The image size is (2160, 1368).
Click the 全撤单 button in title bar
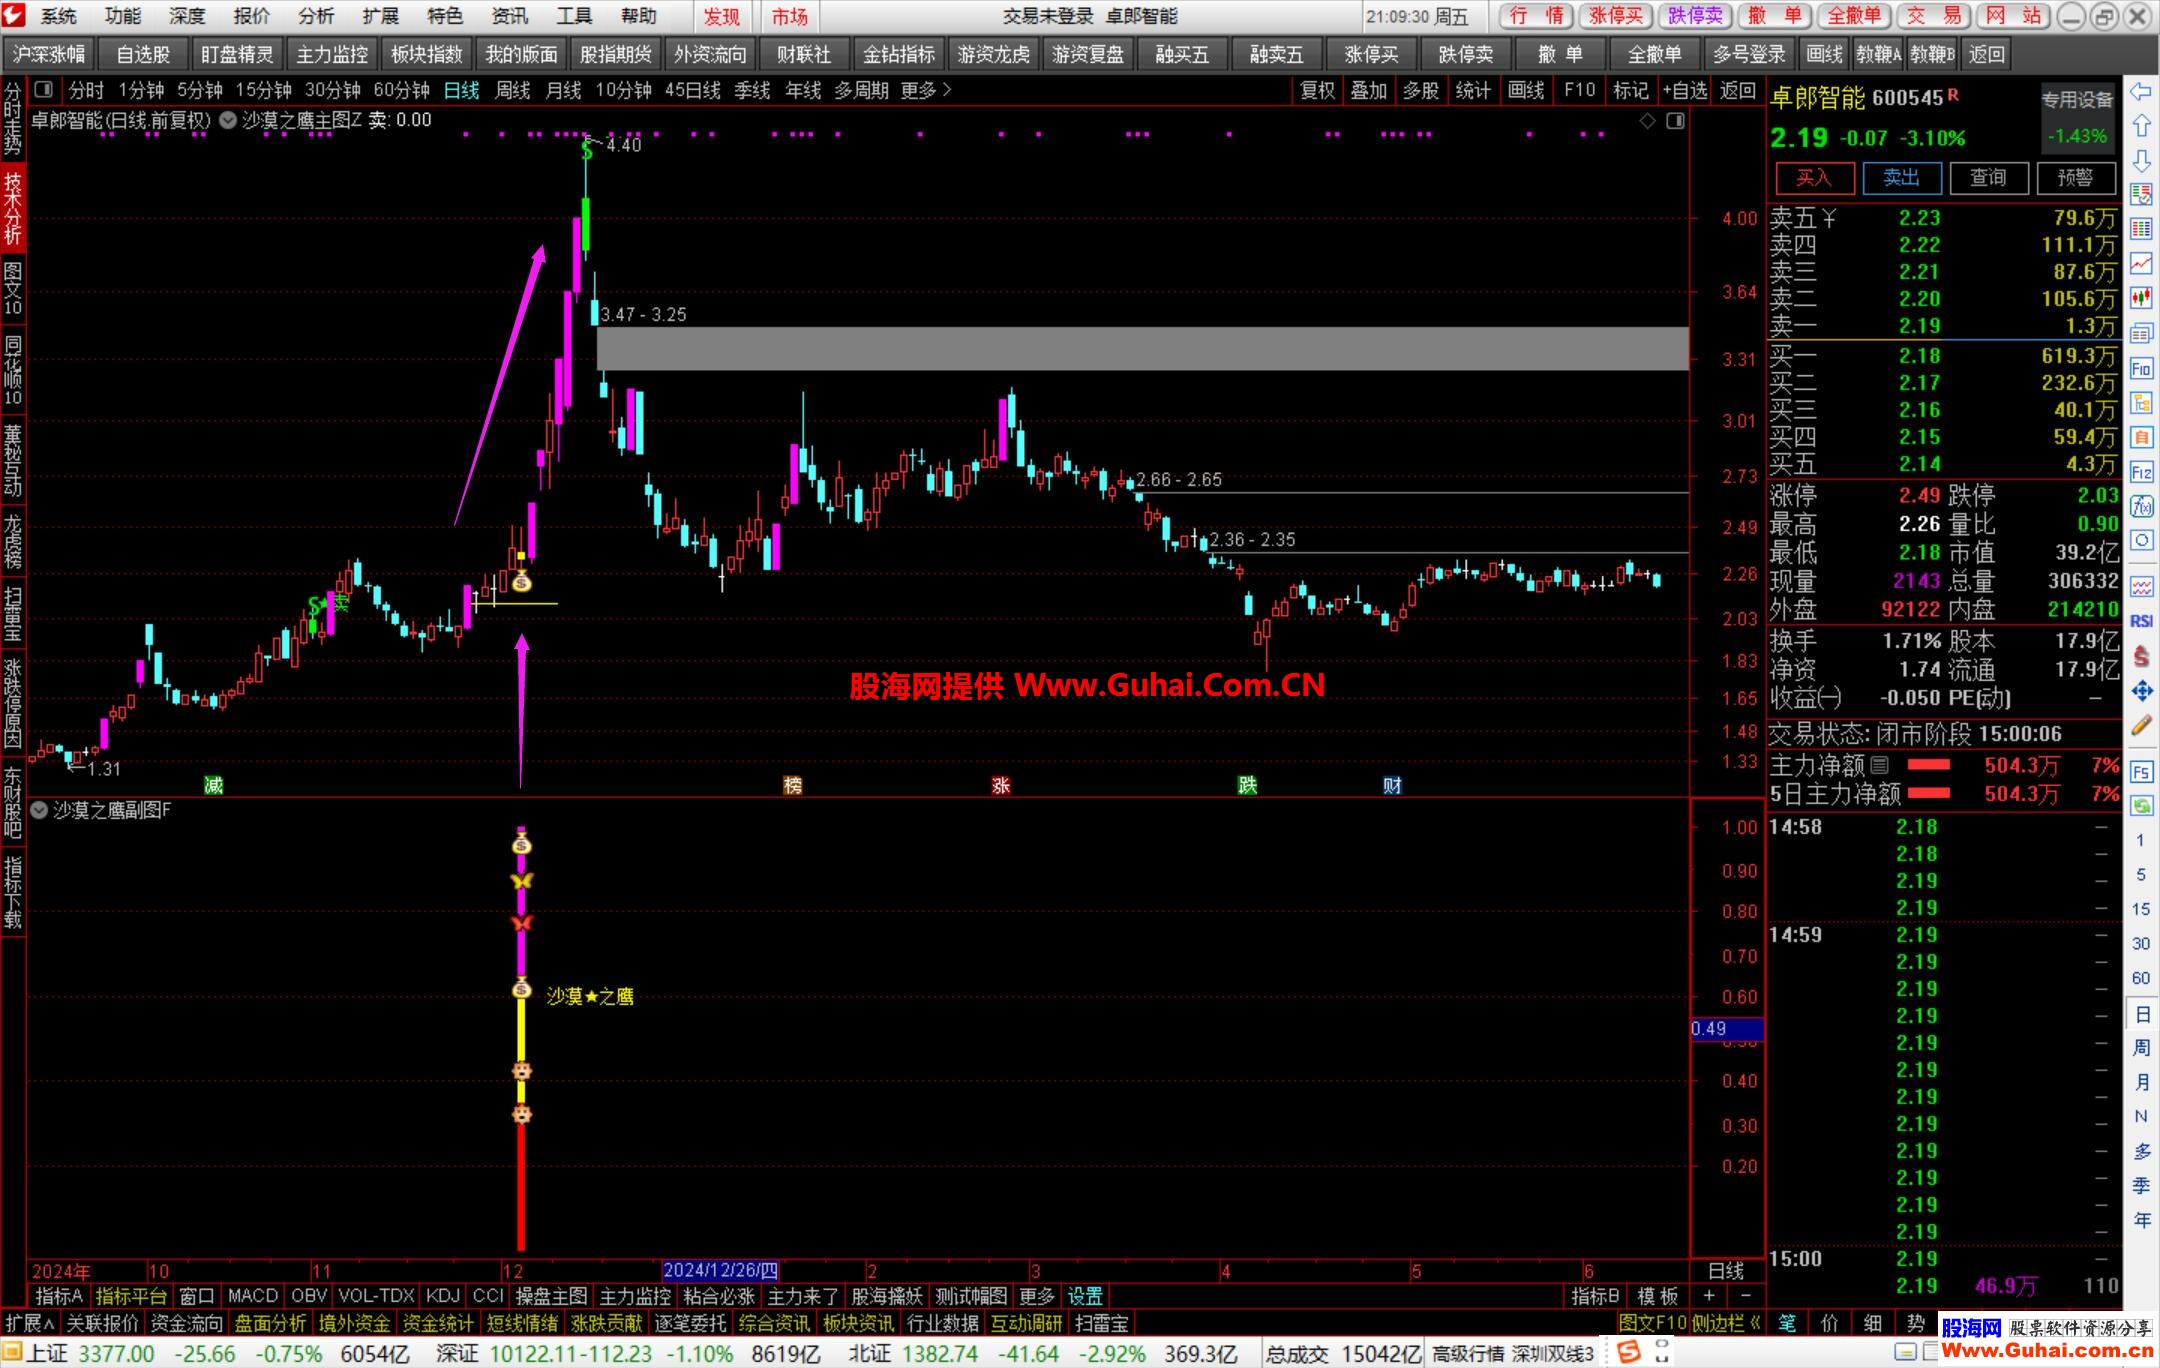tap(1855, 16)
